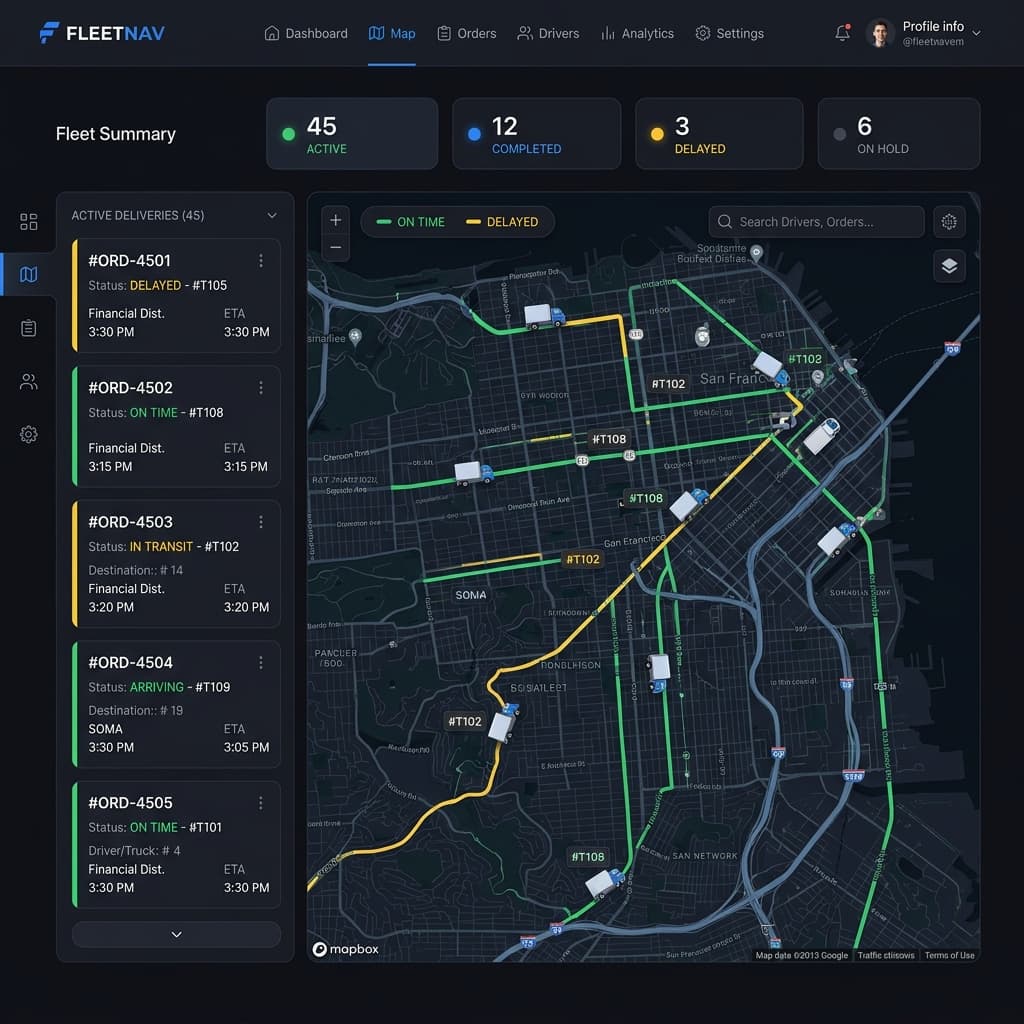1024x1024 pixels.
Task: Open options menu for #ORD-4501
Action: 261,261
